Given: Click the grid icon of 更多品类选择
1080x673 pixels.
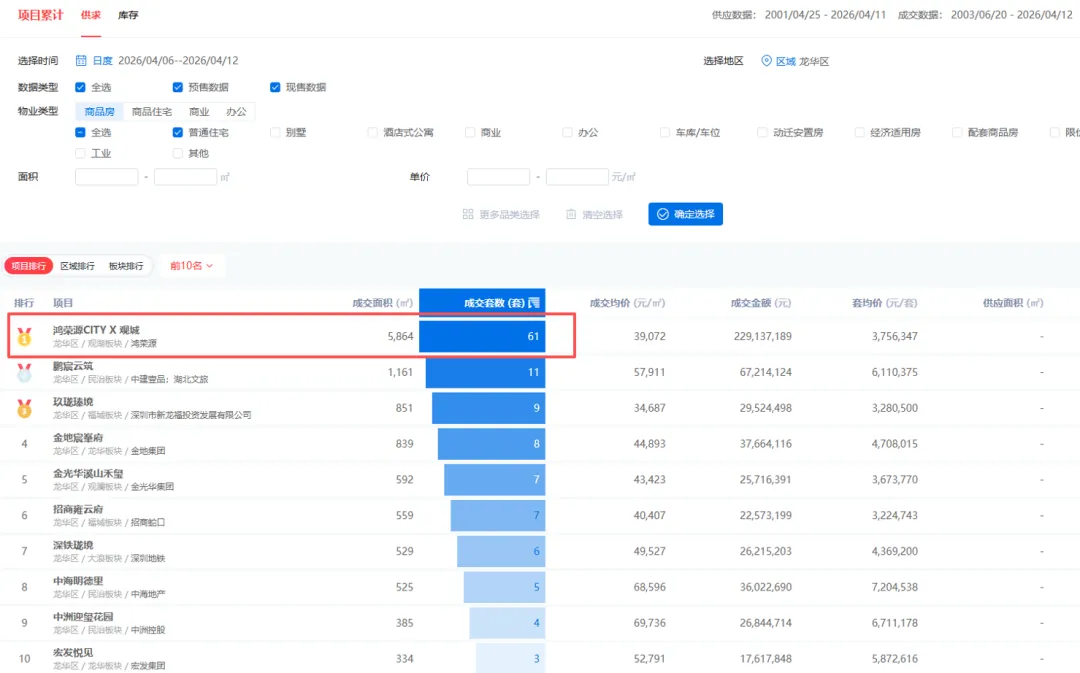Looking at the screenshot, I should [468, 214].
